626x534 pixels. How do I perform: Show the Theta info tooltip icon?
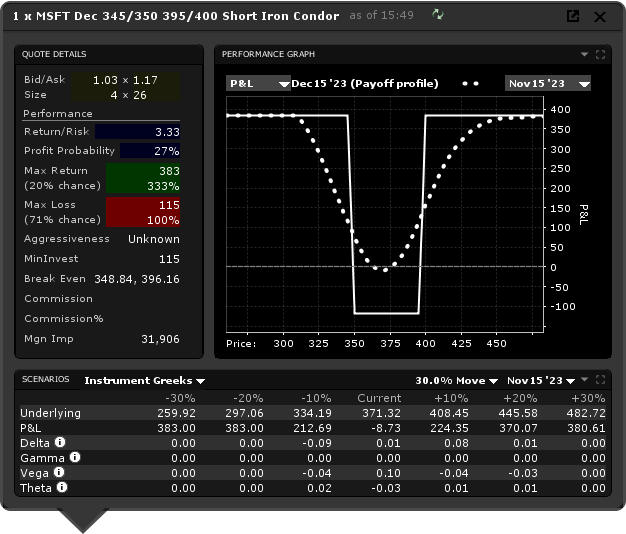pyautogui.click(x=62, y=487)
